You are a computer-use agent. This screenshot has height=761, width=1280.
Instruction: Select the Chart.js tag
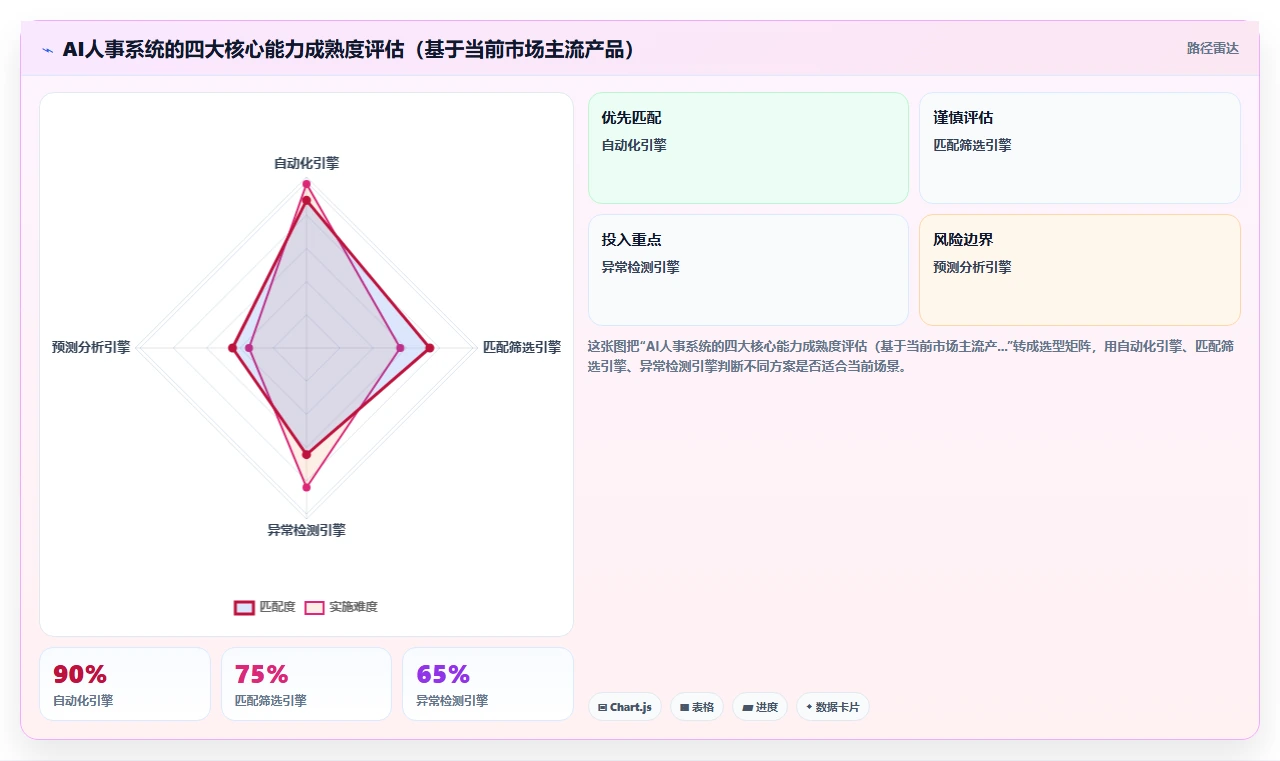(625, 707)
